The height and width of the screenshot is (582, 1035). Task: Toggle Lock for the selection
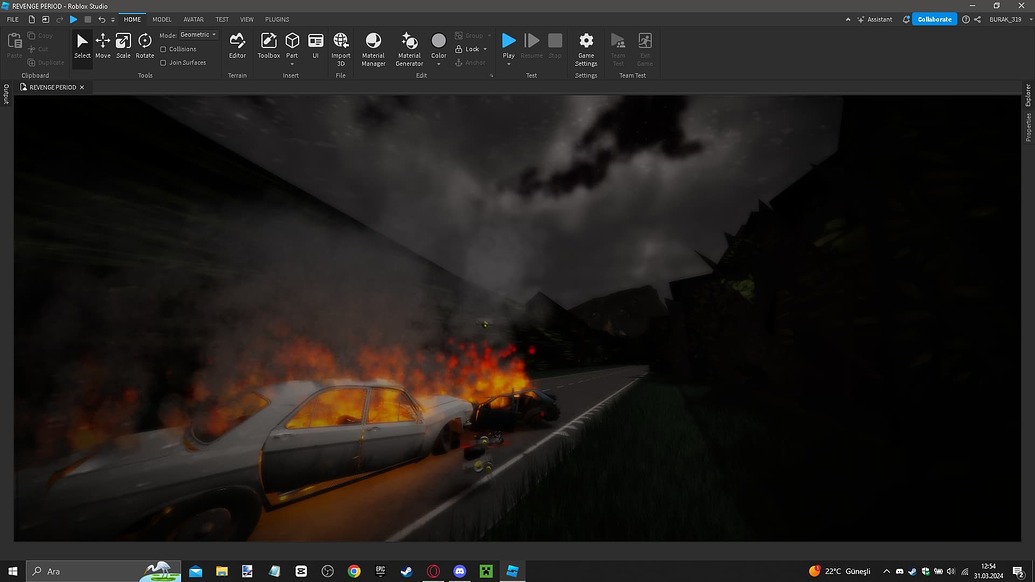tap(470, 48)
